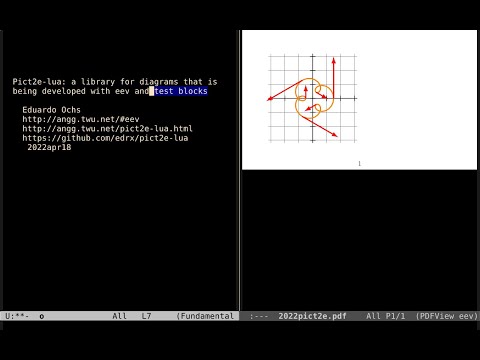
Task: Click the highlighted words "test blocks"
Action: coord(181,91)
